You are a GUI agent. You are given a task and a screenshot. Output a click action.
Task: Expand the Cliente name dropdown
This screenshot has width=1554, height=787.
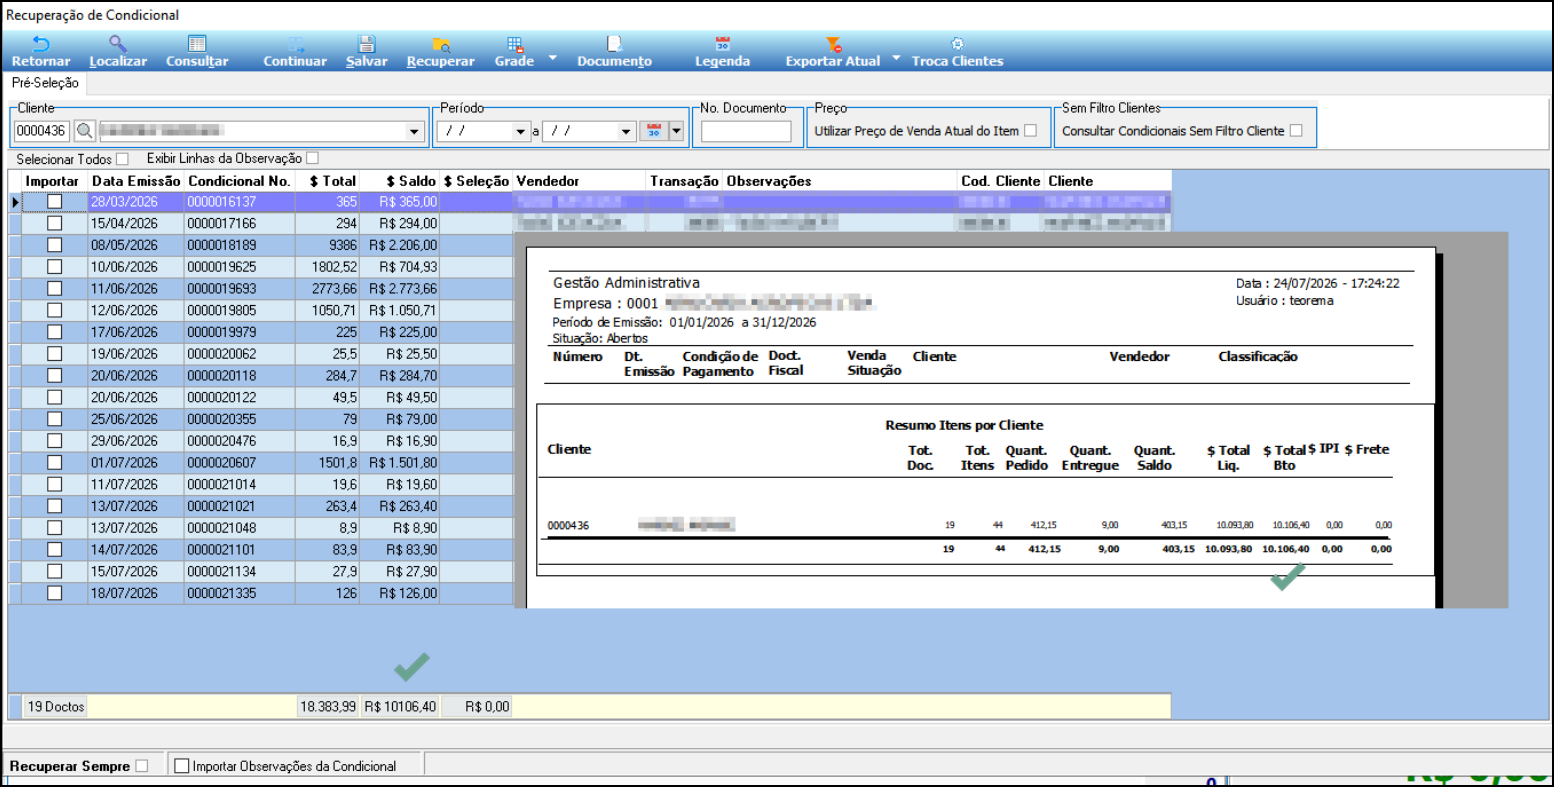click(415, 131)
